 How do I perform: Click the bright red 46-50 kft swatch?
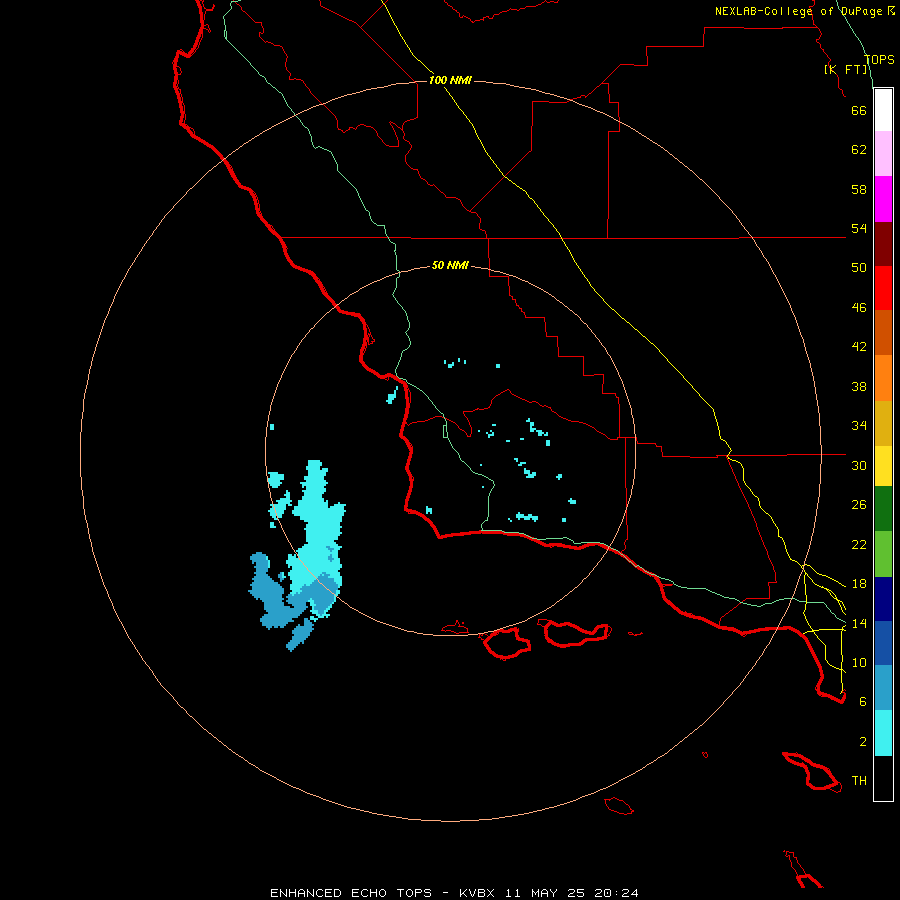pos(883,288)
